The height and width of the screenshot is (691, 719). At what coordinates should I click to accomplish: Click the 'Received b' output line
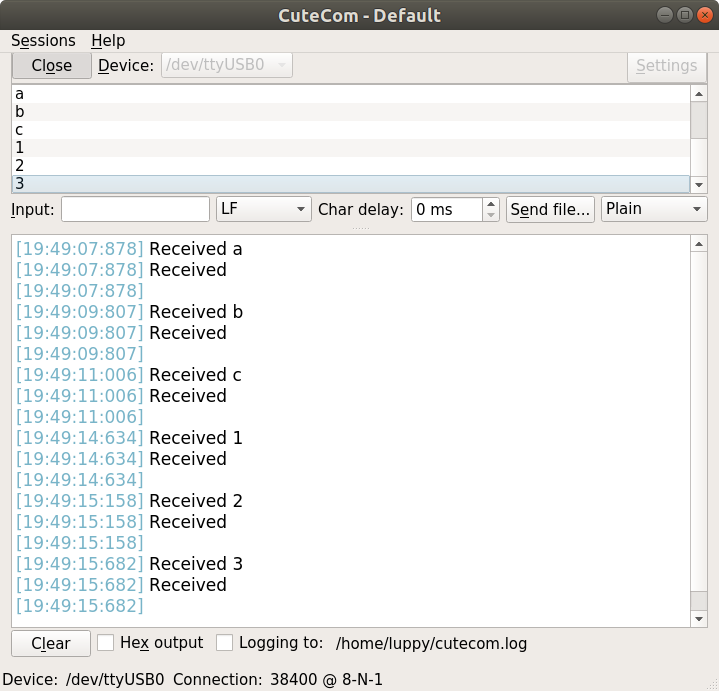196,312
